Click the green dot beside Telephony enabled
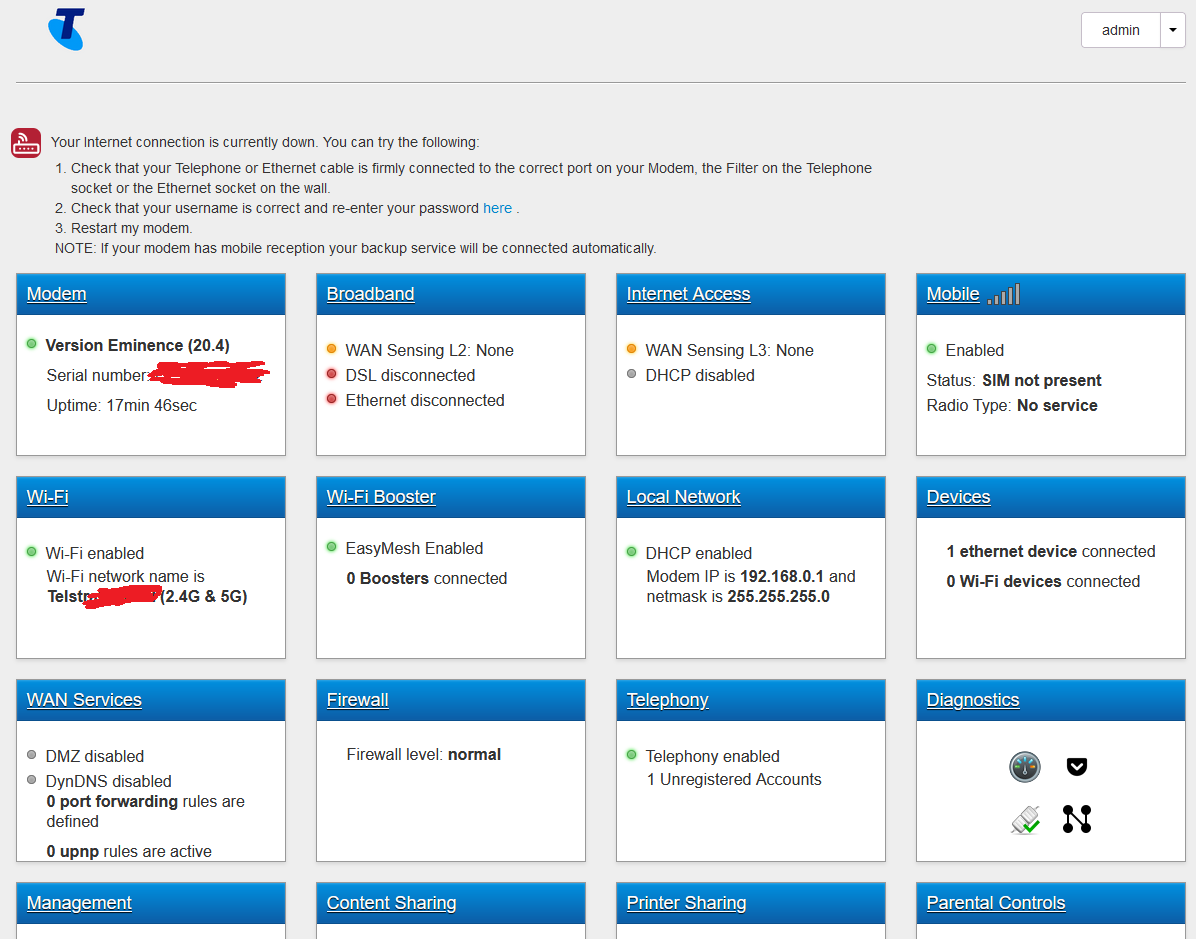Screen dimensions: 1196x939 coord(632,754)
